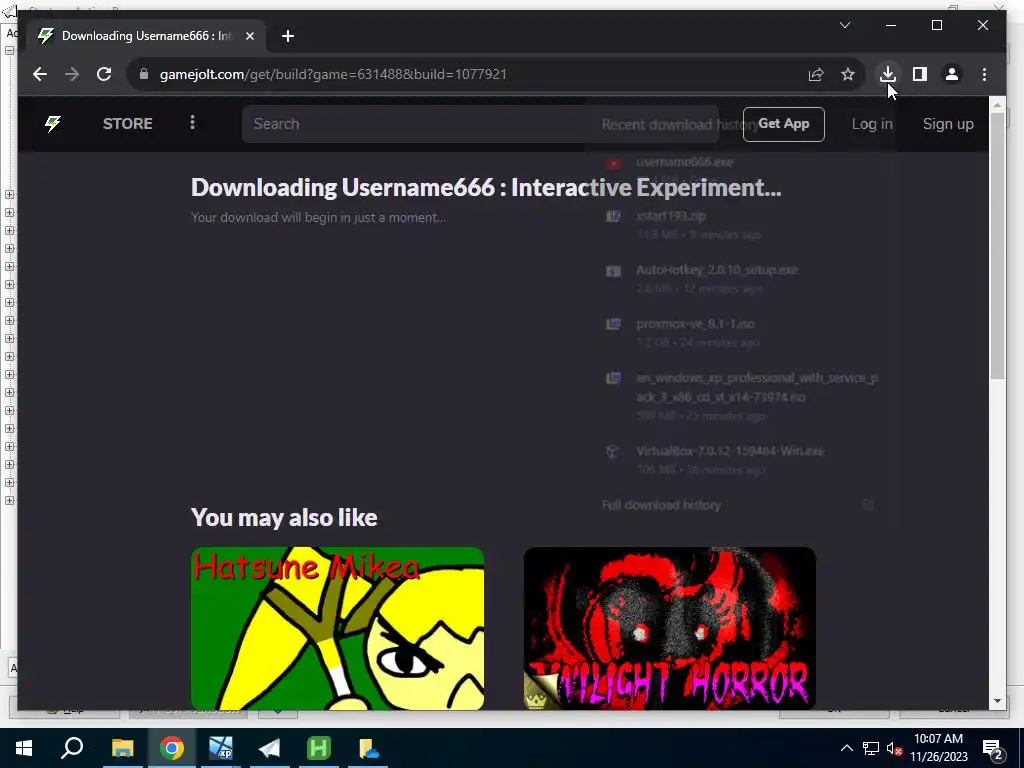
Task: Go back using Chrome's back arrow
Action: (40, 74)
